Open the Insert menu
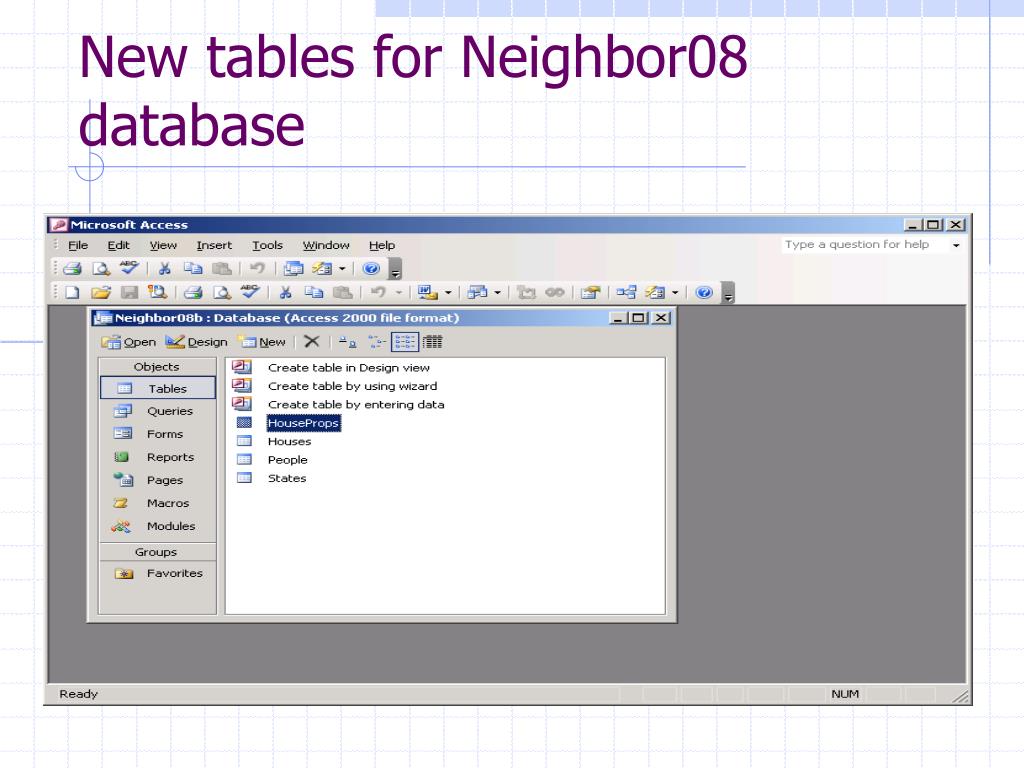The width and height of the screenshot is (1024, 768). tap(214, 246)
